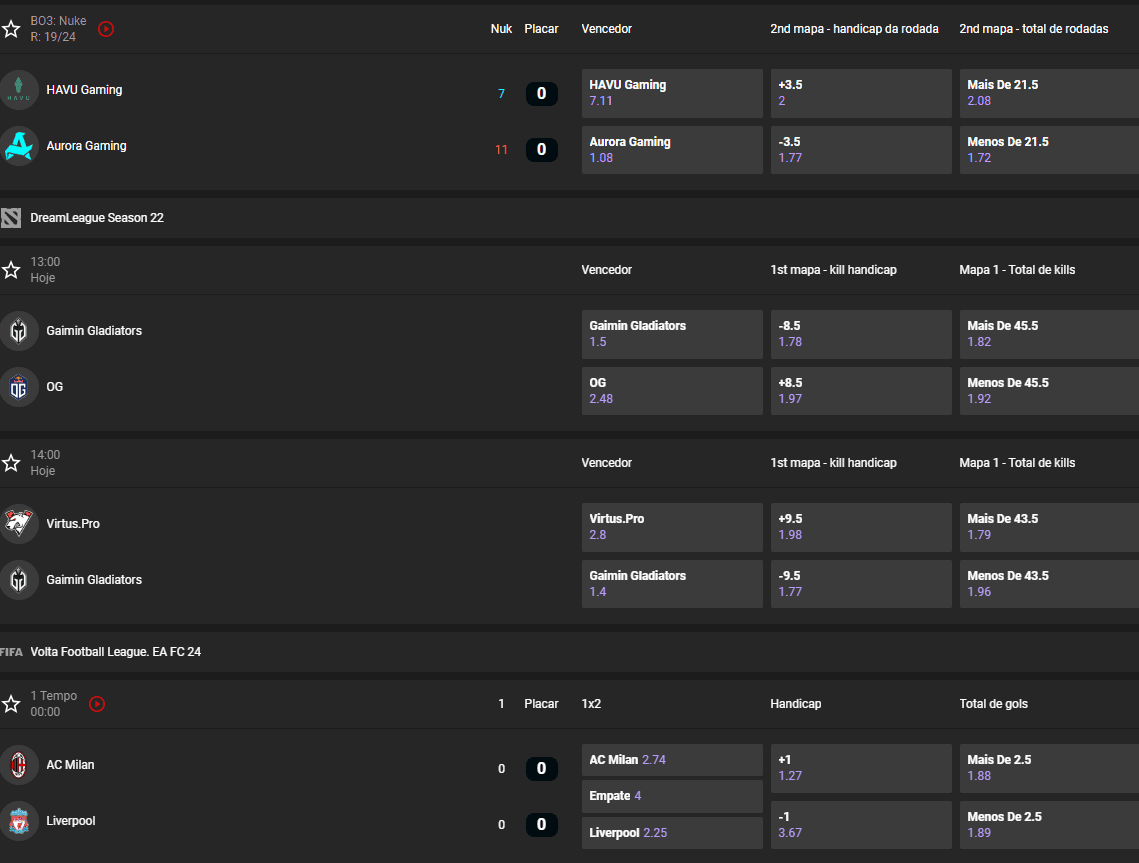Favorite the BO3 Nuke match with the star
Screen dimensions: 1139x863
[x=11, y=29]
